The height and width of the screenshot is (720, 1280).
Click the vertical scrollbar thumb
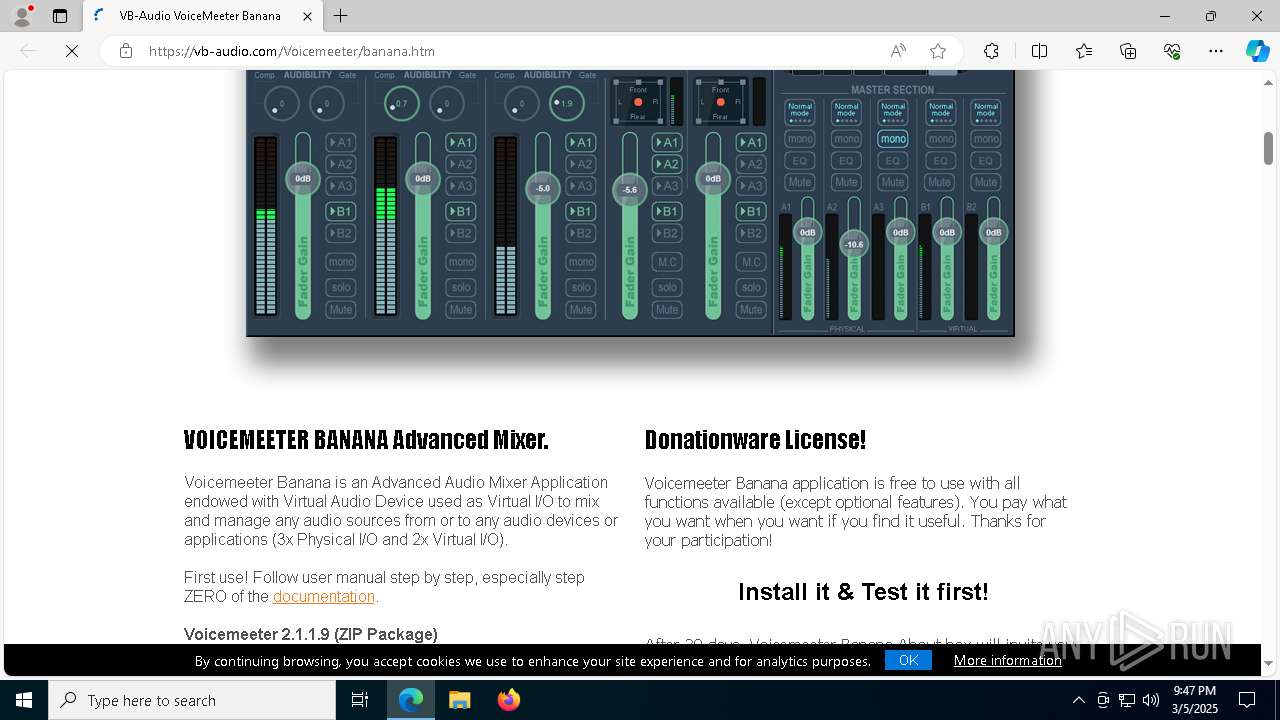point(1268,147)
